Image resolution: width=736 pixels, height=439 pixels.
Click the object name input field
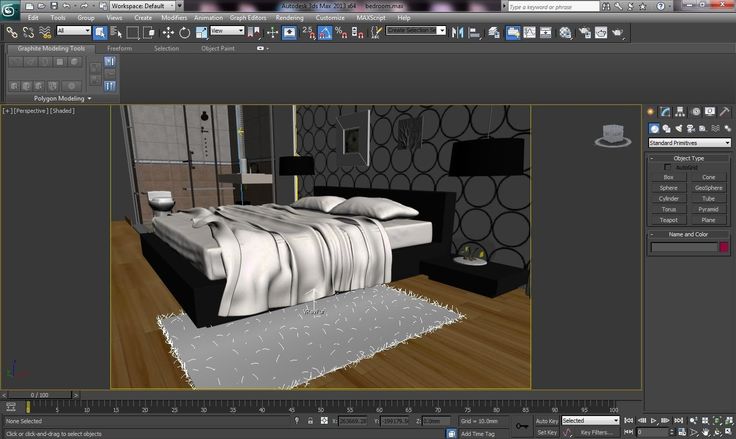(682, 247)
